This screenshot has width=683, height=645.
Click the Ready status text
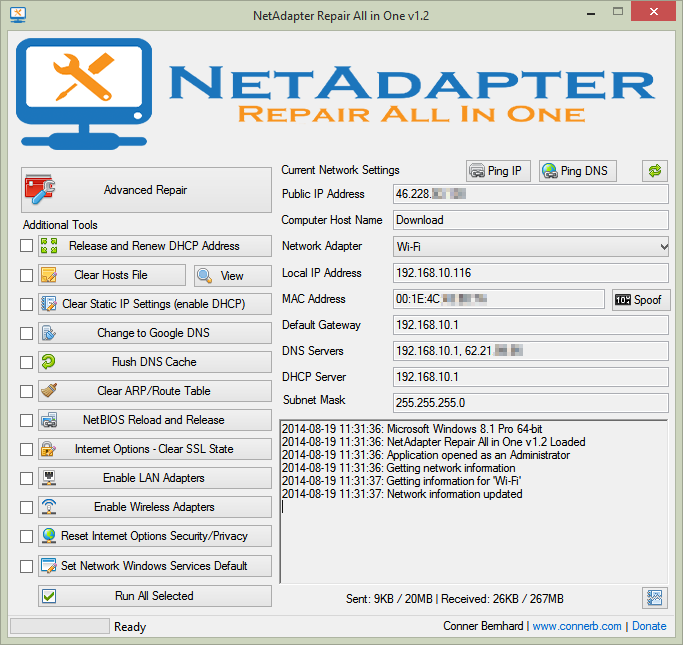(130, 627)
